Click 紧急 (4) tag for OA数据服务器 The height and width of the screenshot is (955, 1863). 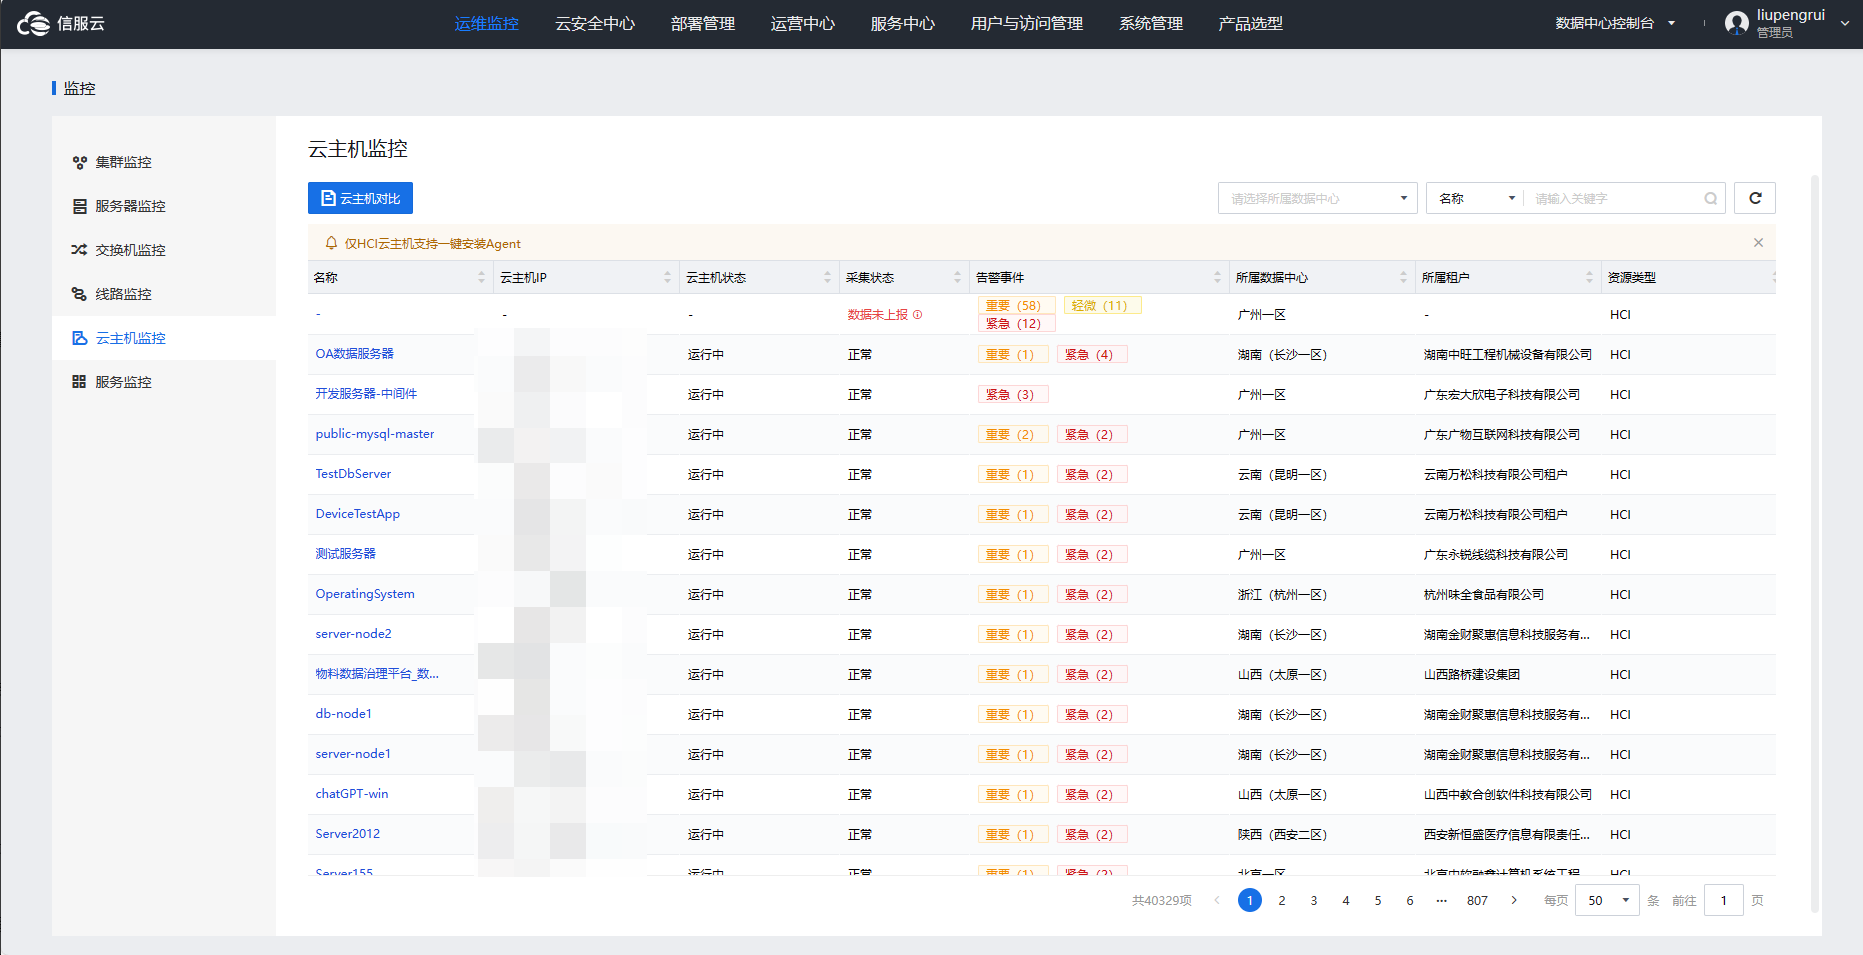1092,354
